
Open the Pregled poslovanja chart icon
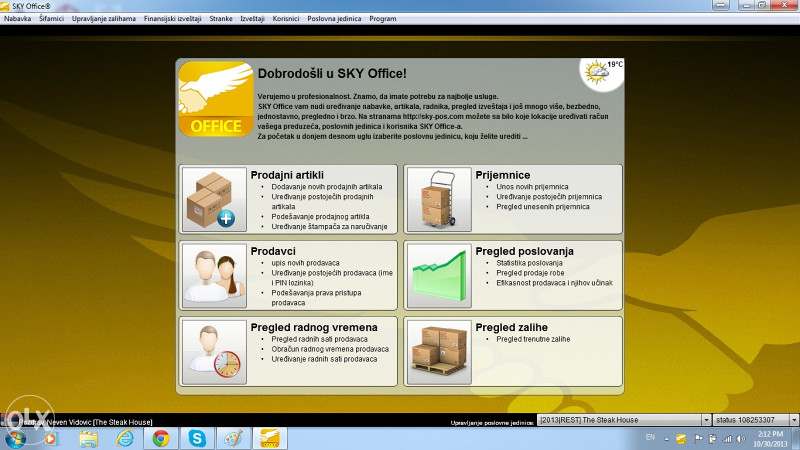[x=439, y=276]
